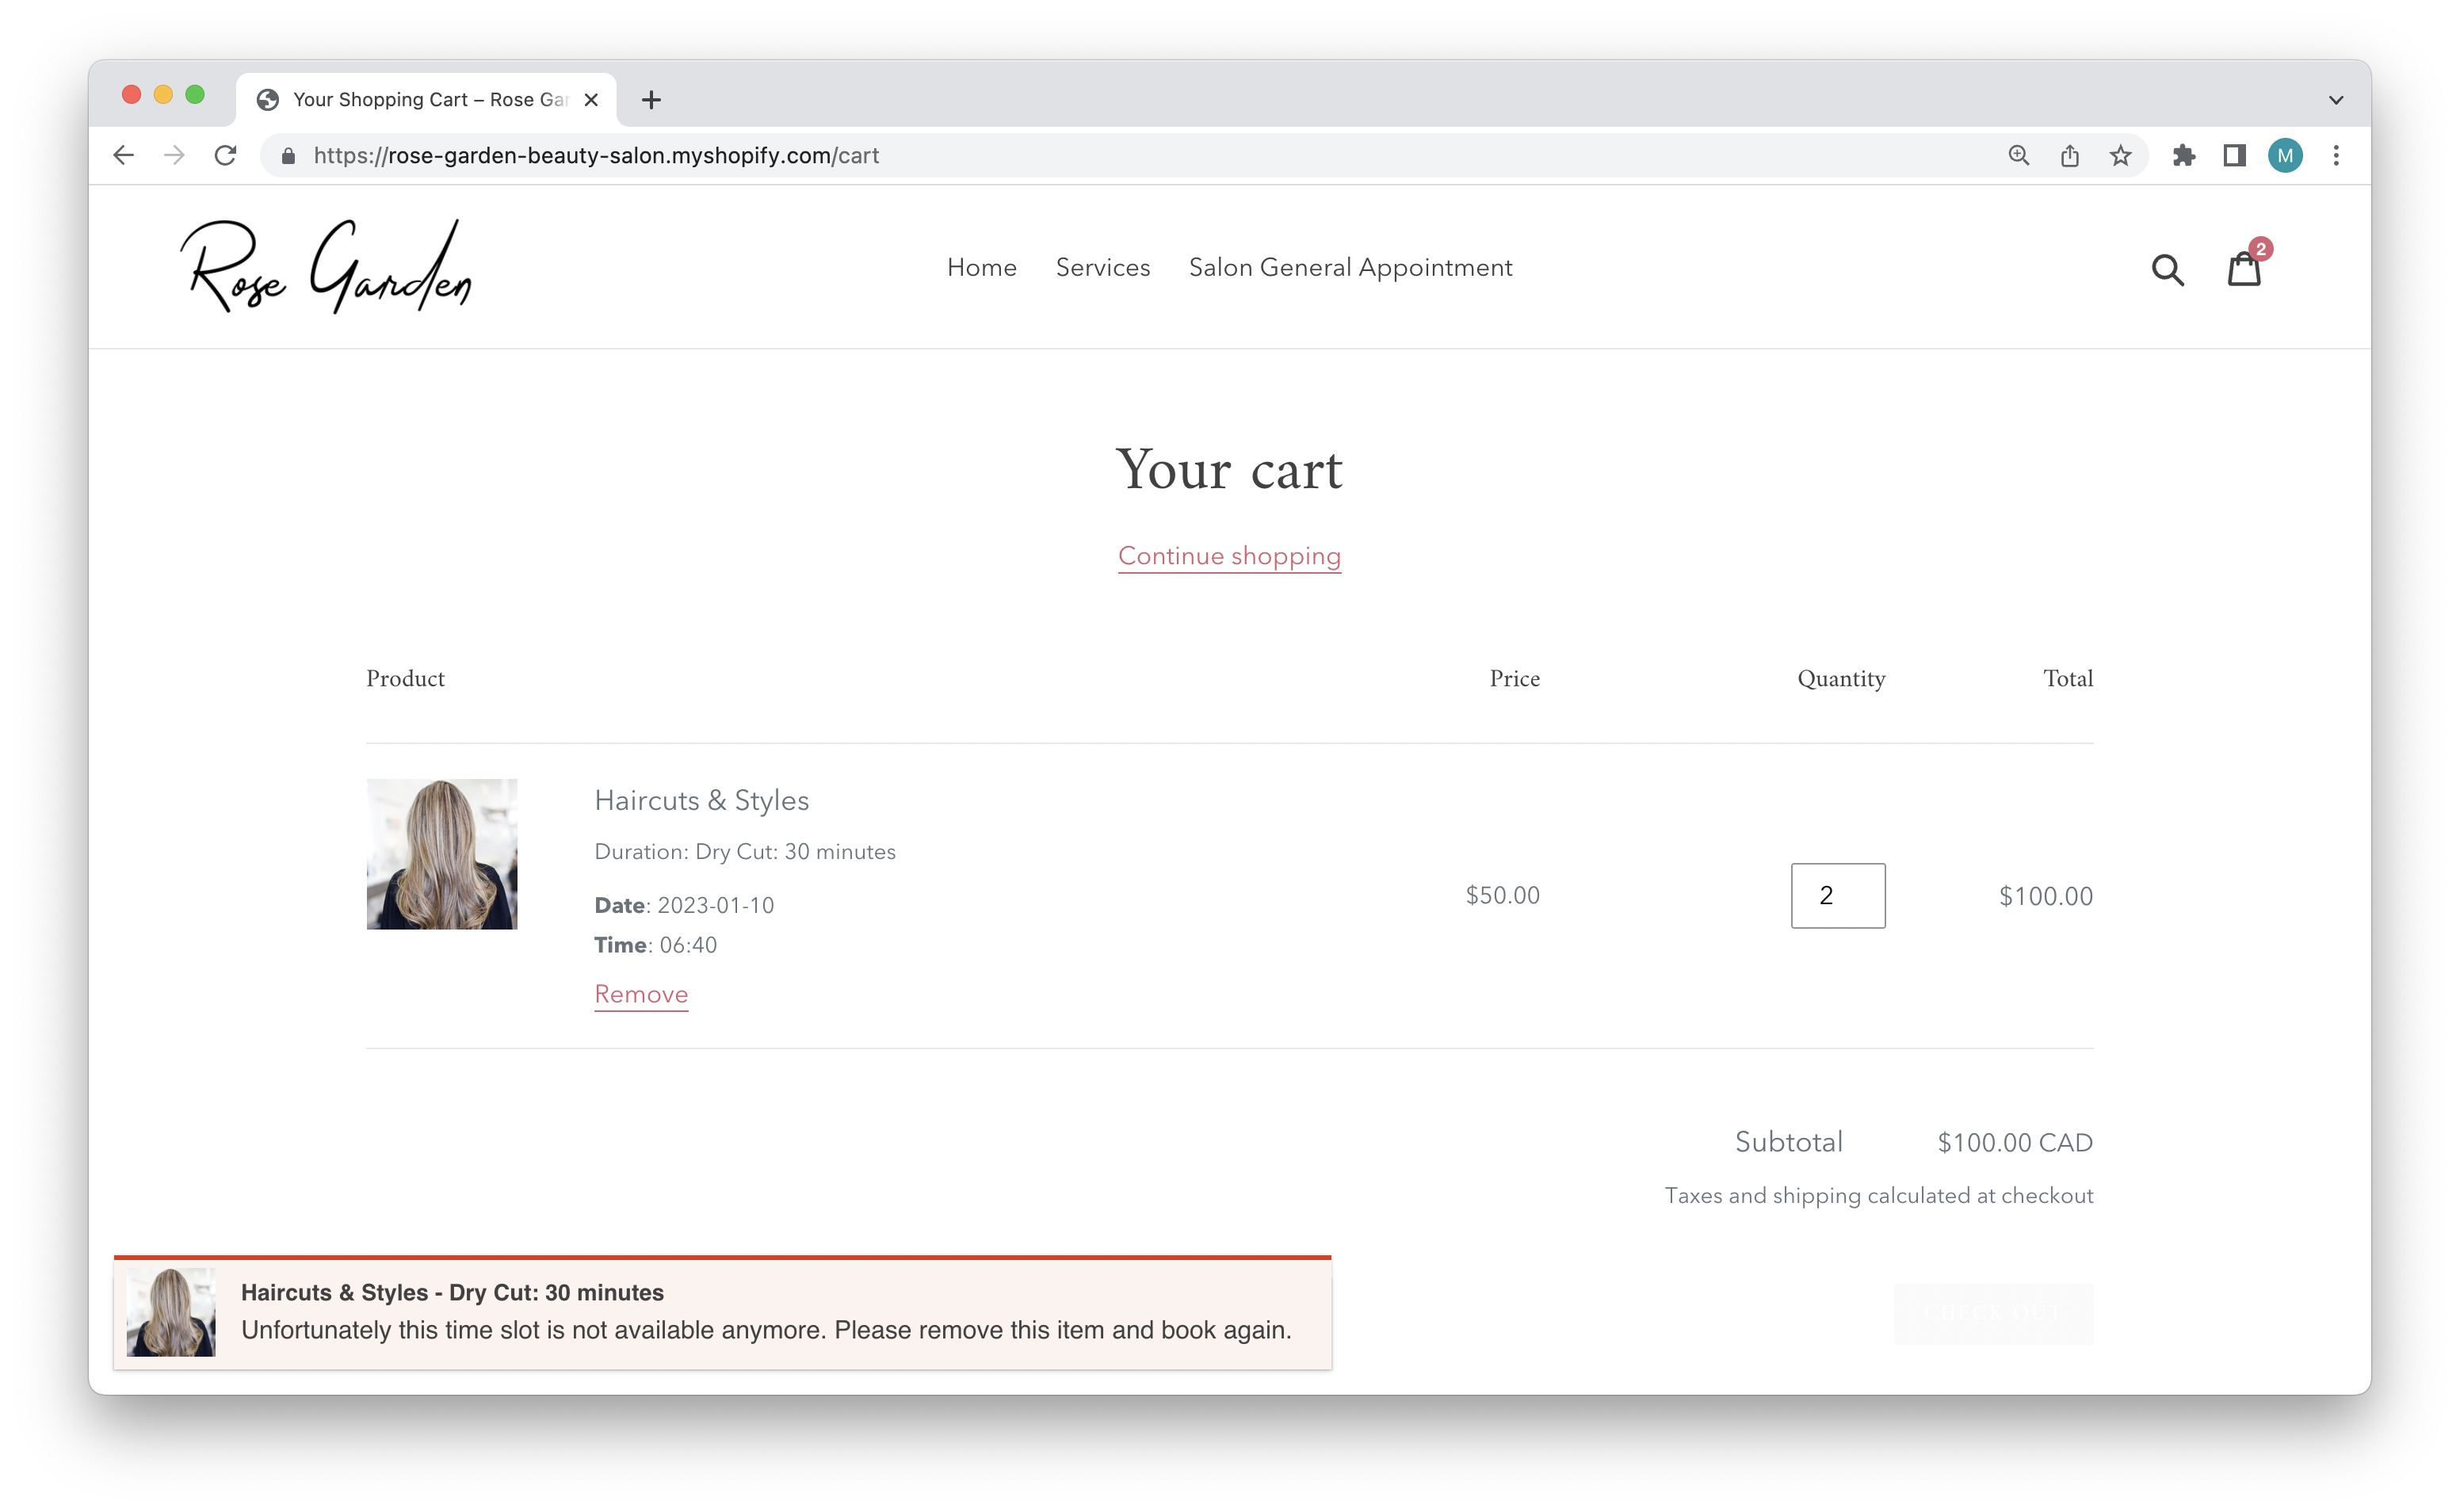The width and height of the screenshot is (2460, 1512).
Task: Open the shopping cart bag icon
Action: click(2243, 268)
